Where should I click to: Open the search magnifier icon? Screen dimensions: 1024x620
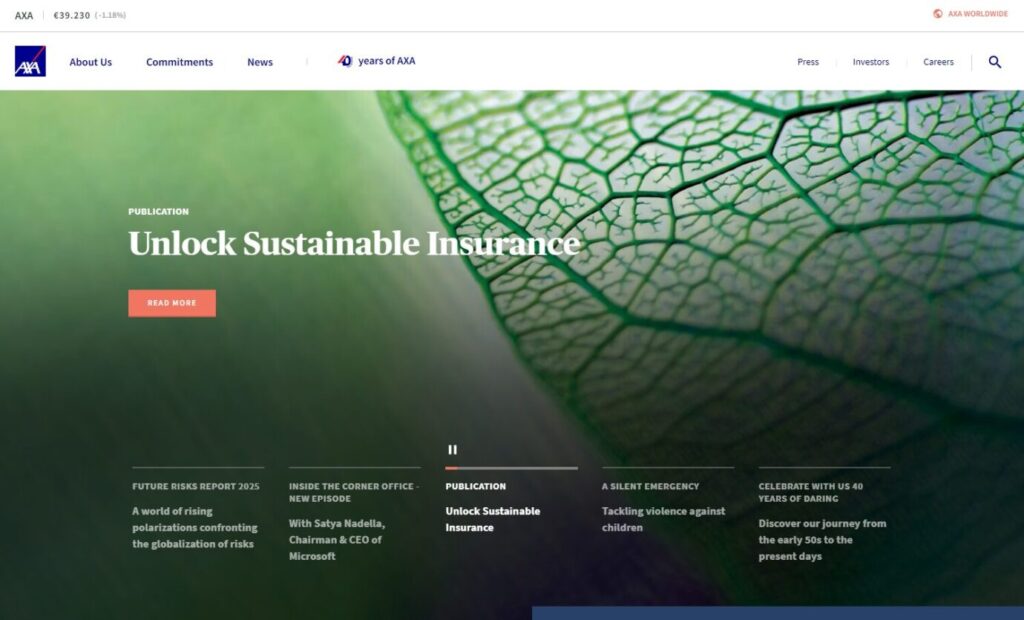pyautogui.click(x=995, y=62)
